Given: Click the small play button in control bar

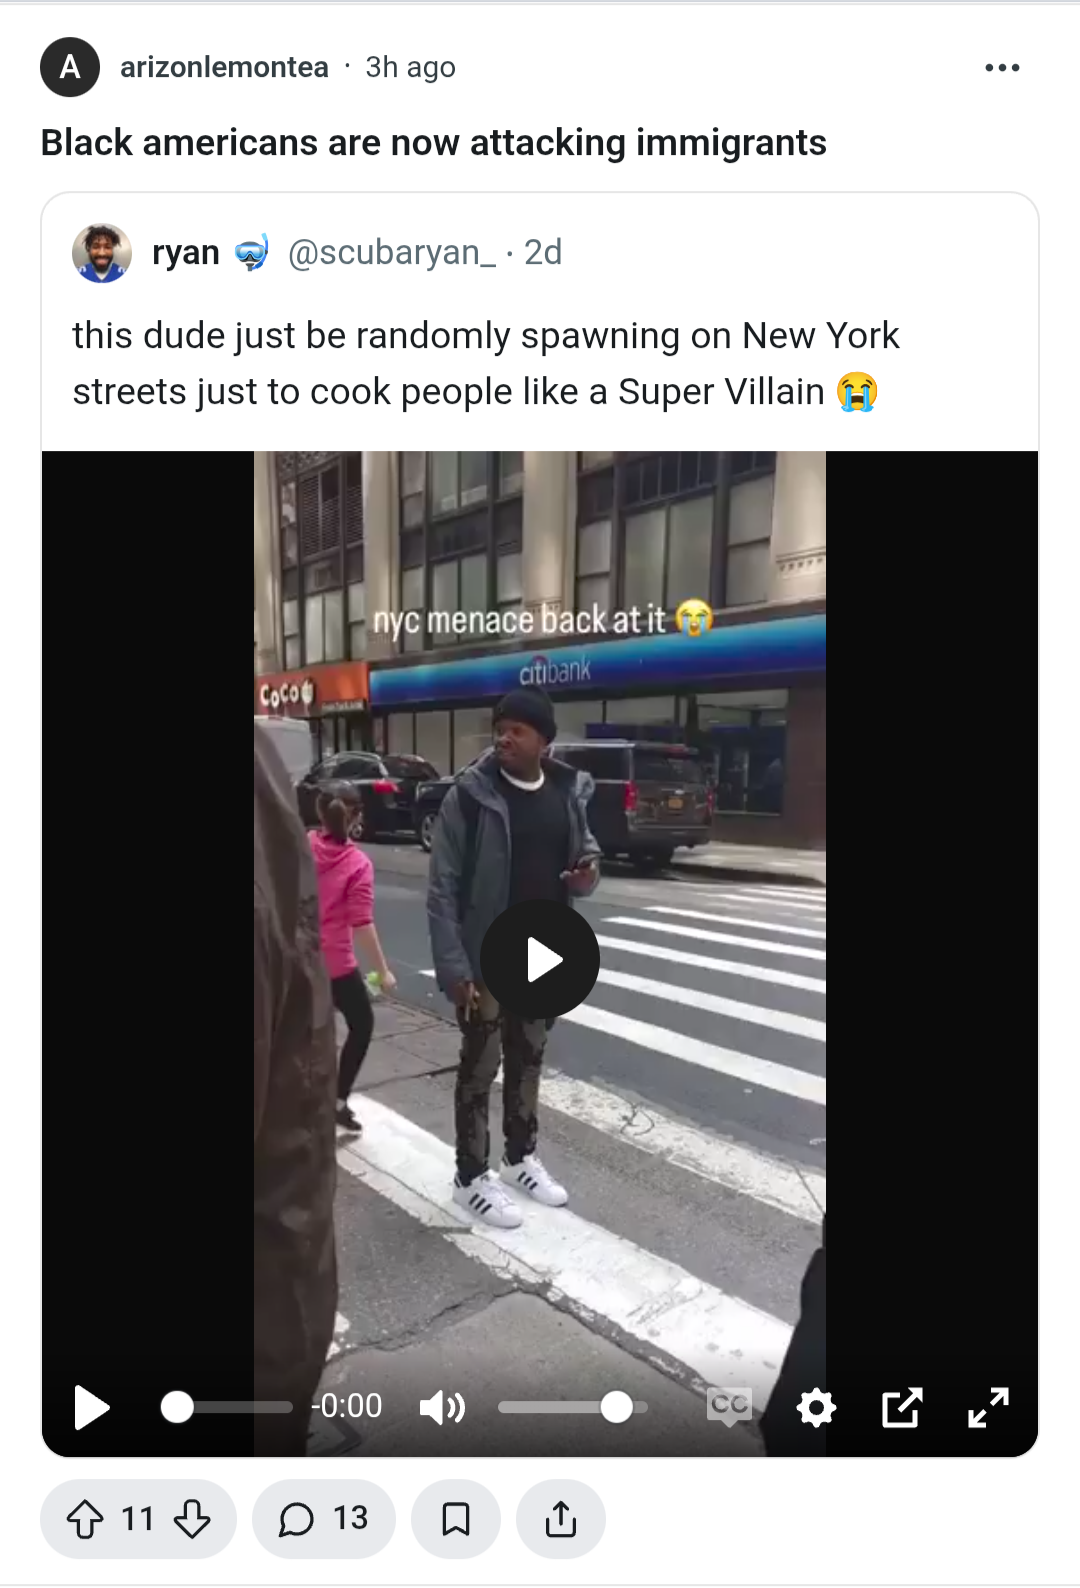Looking at the screenshot, I should (x=92, y=1407).
